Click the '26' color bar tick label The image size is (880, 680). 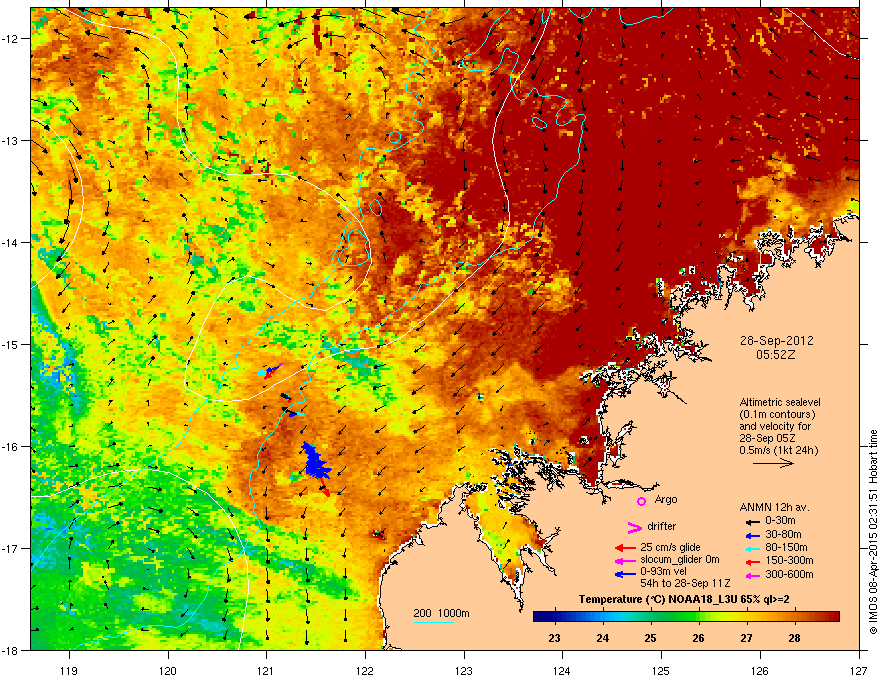[698, 638]
